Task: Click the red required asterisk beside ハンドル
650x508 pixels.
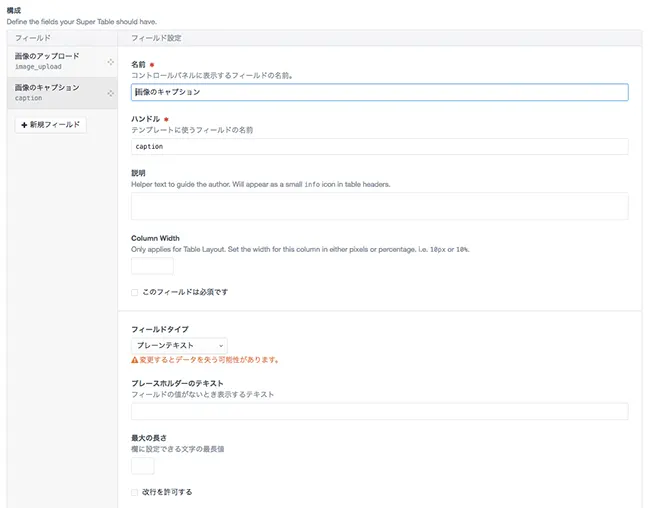Action: coord(166,119)
